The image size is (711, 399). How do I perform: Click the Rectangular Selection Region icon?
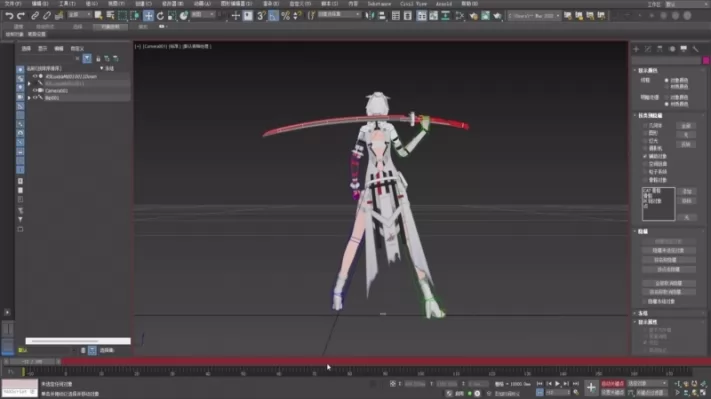[122, 16]
